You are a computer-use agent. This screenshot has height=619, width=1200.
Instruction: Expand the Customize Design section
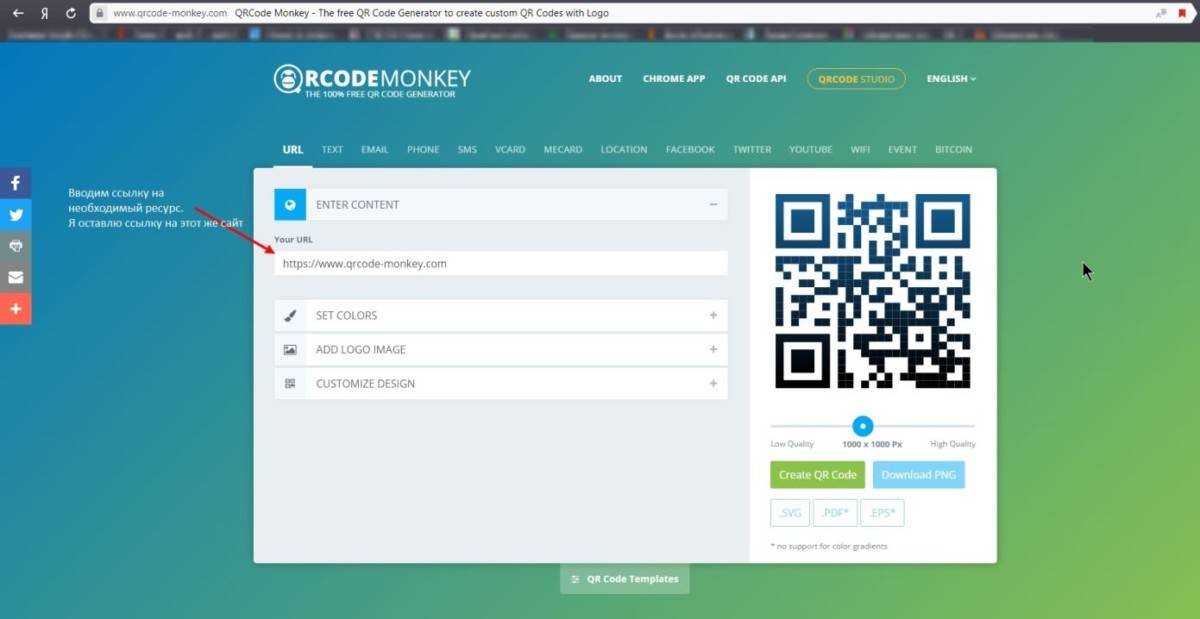(713, 384)
